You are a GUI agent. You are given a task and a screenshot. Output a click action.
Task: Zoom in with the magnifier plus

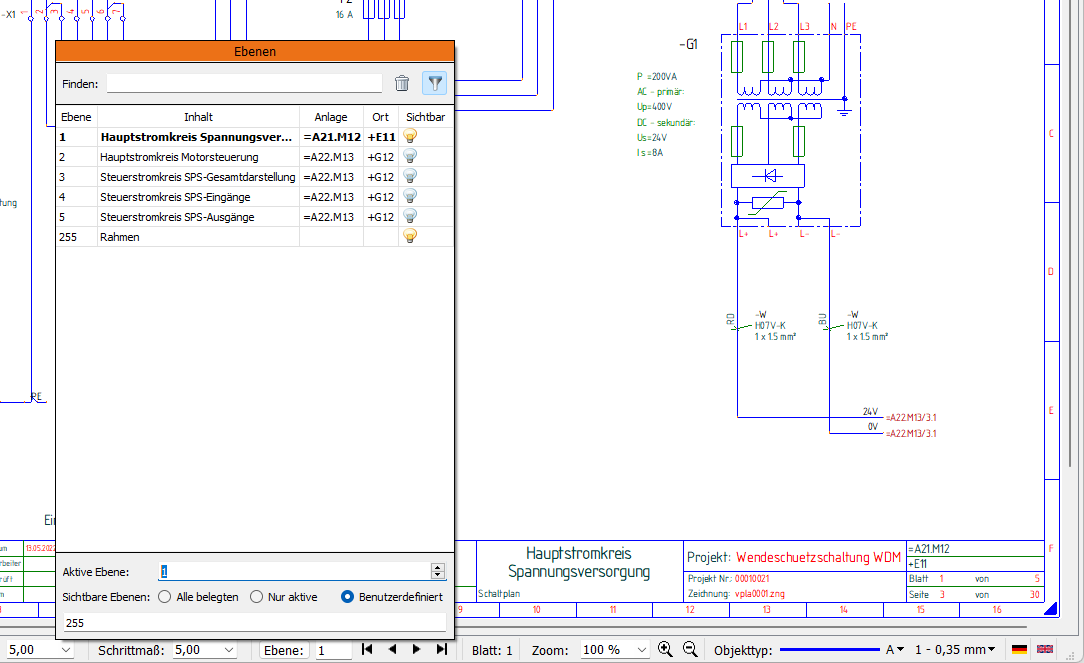tap(665, 650)
